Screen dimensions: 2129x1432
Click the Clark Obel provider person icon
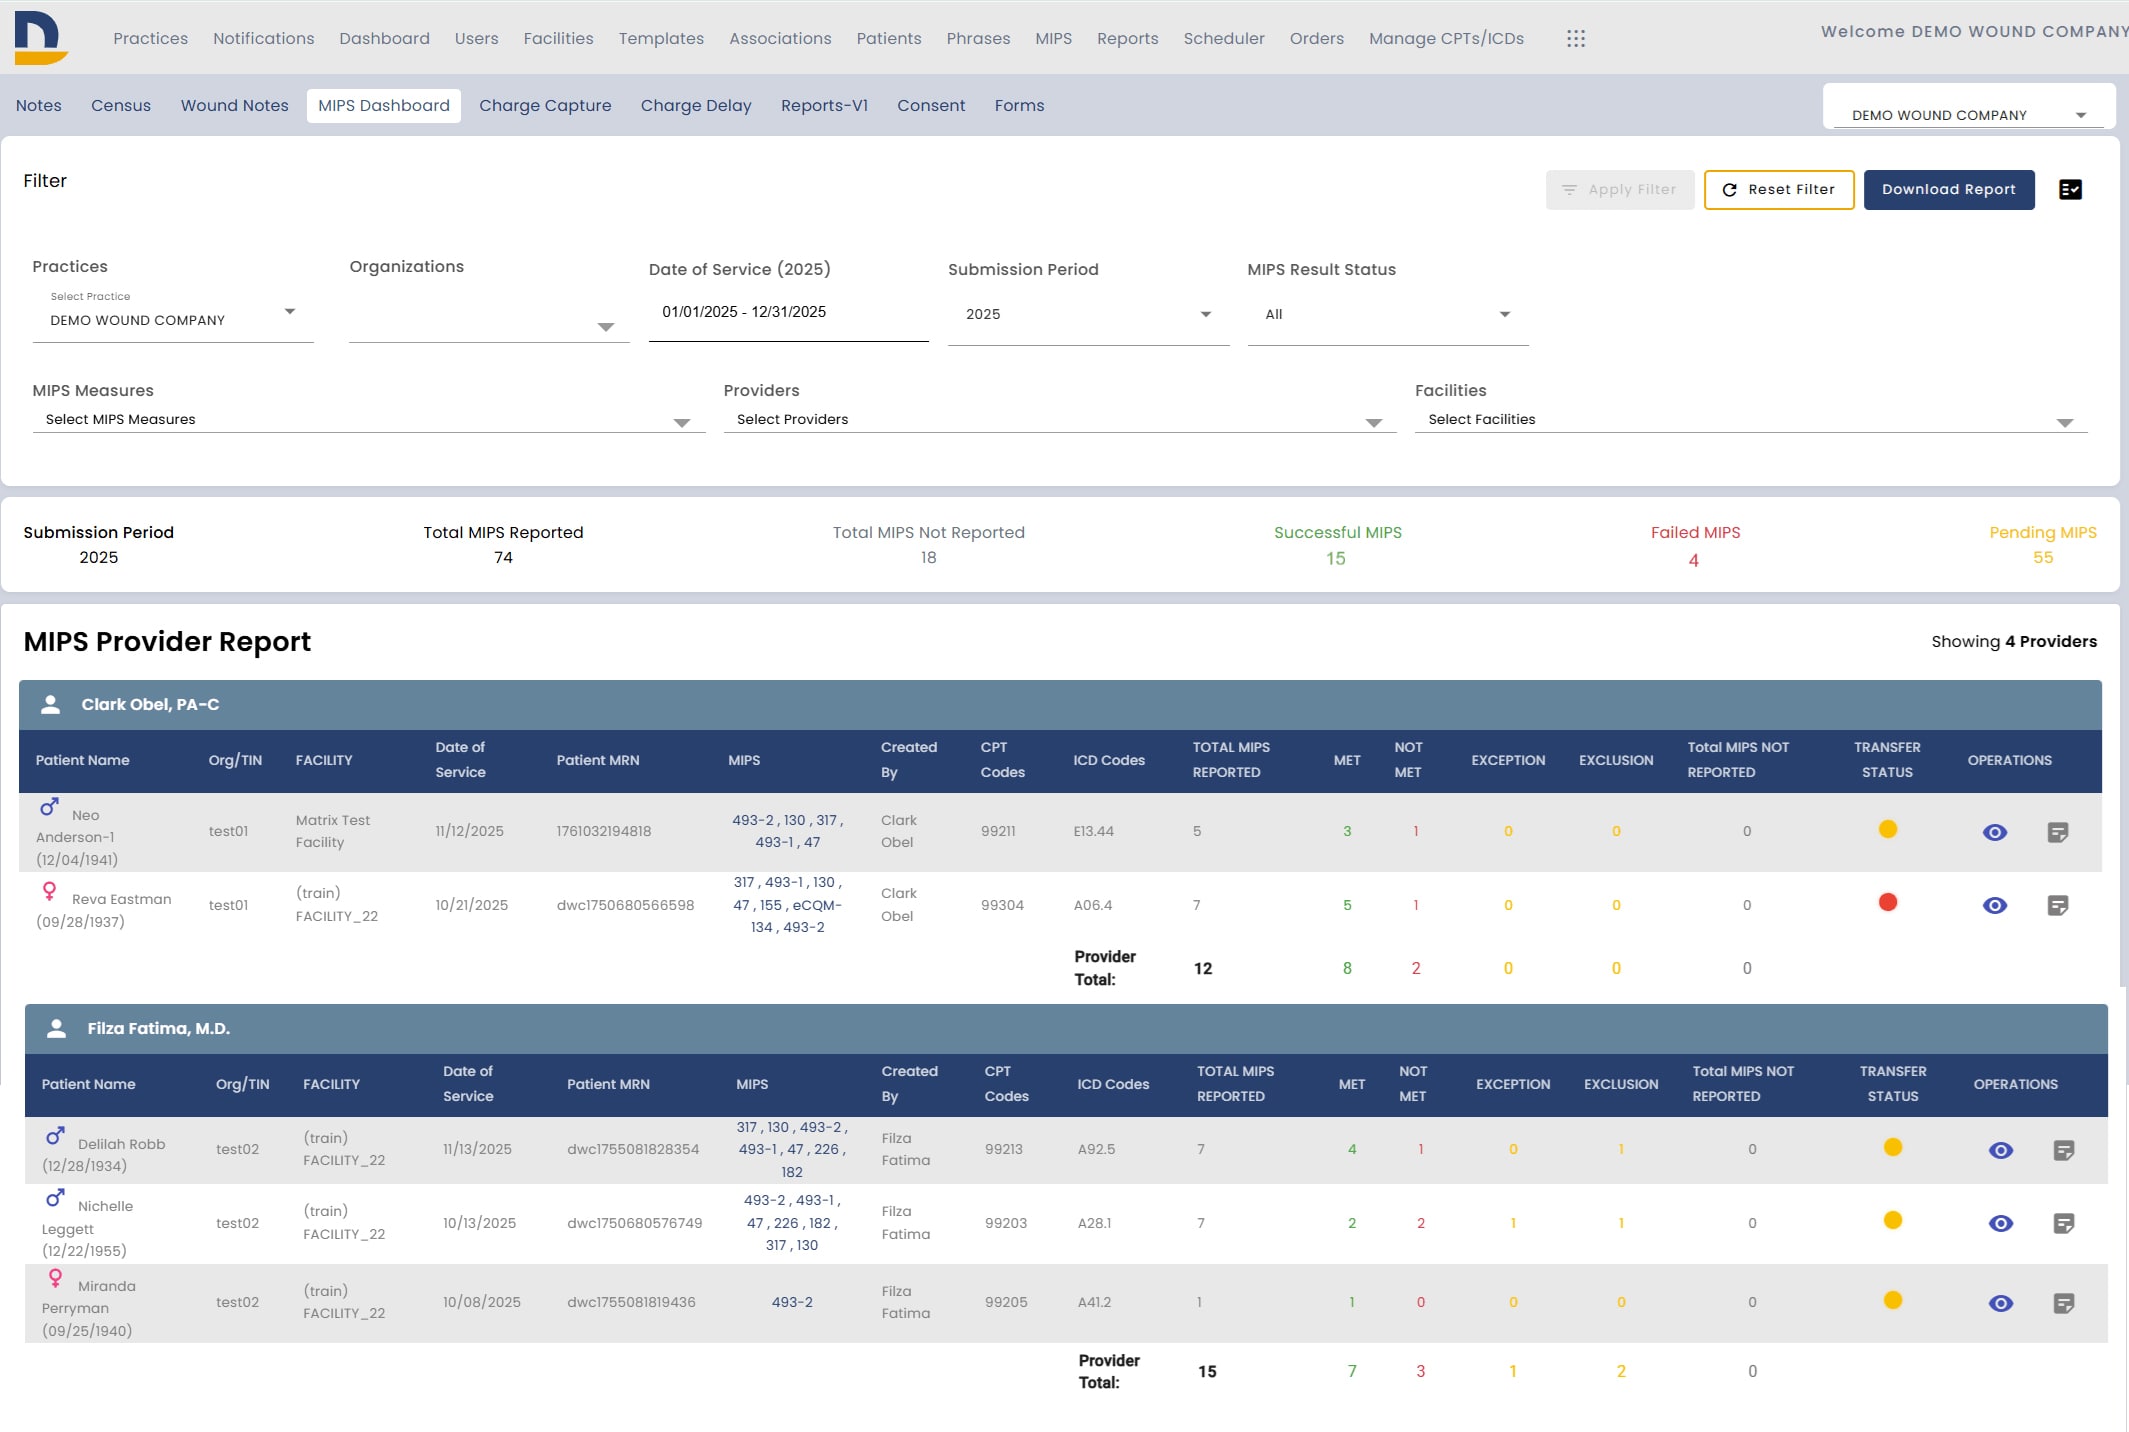[x=50, y=704]
